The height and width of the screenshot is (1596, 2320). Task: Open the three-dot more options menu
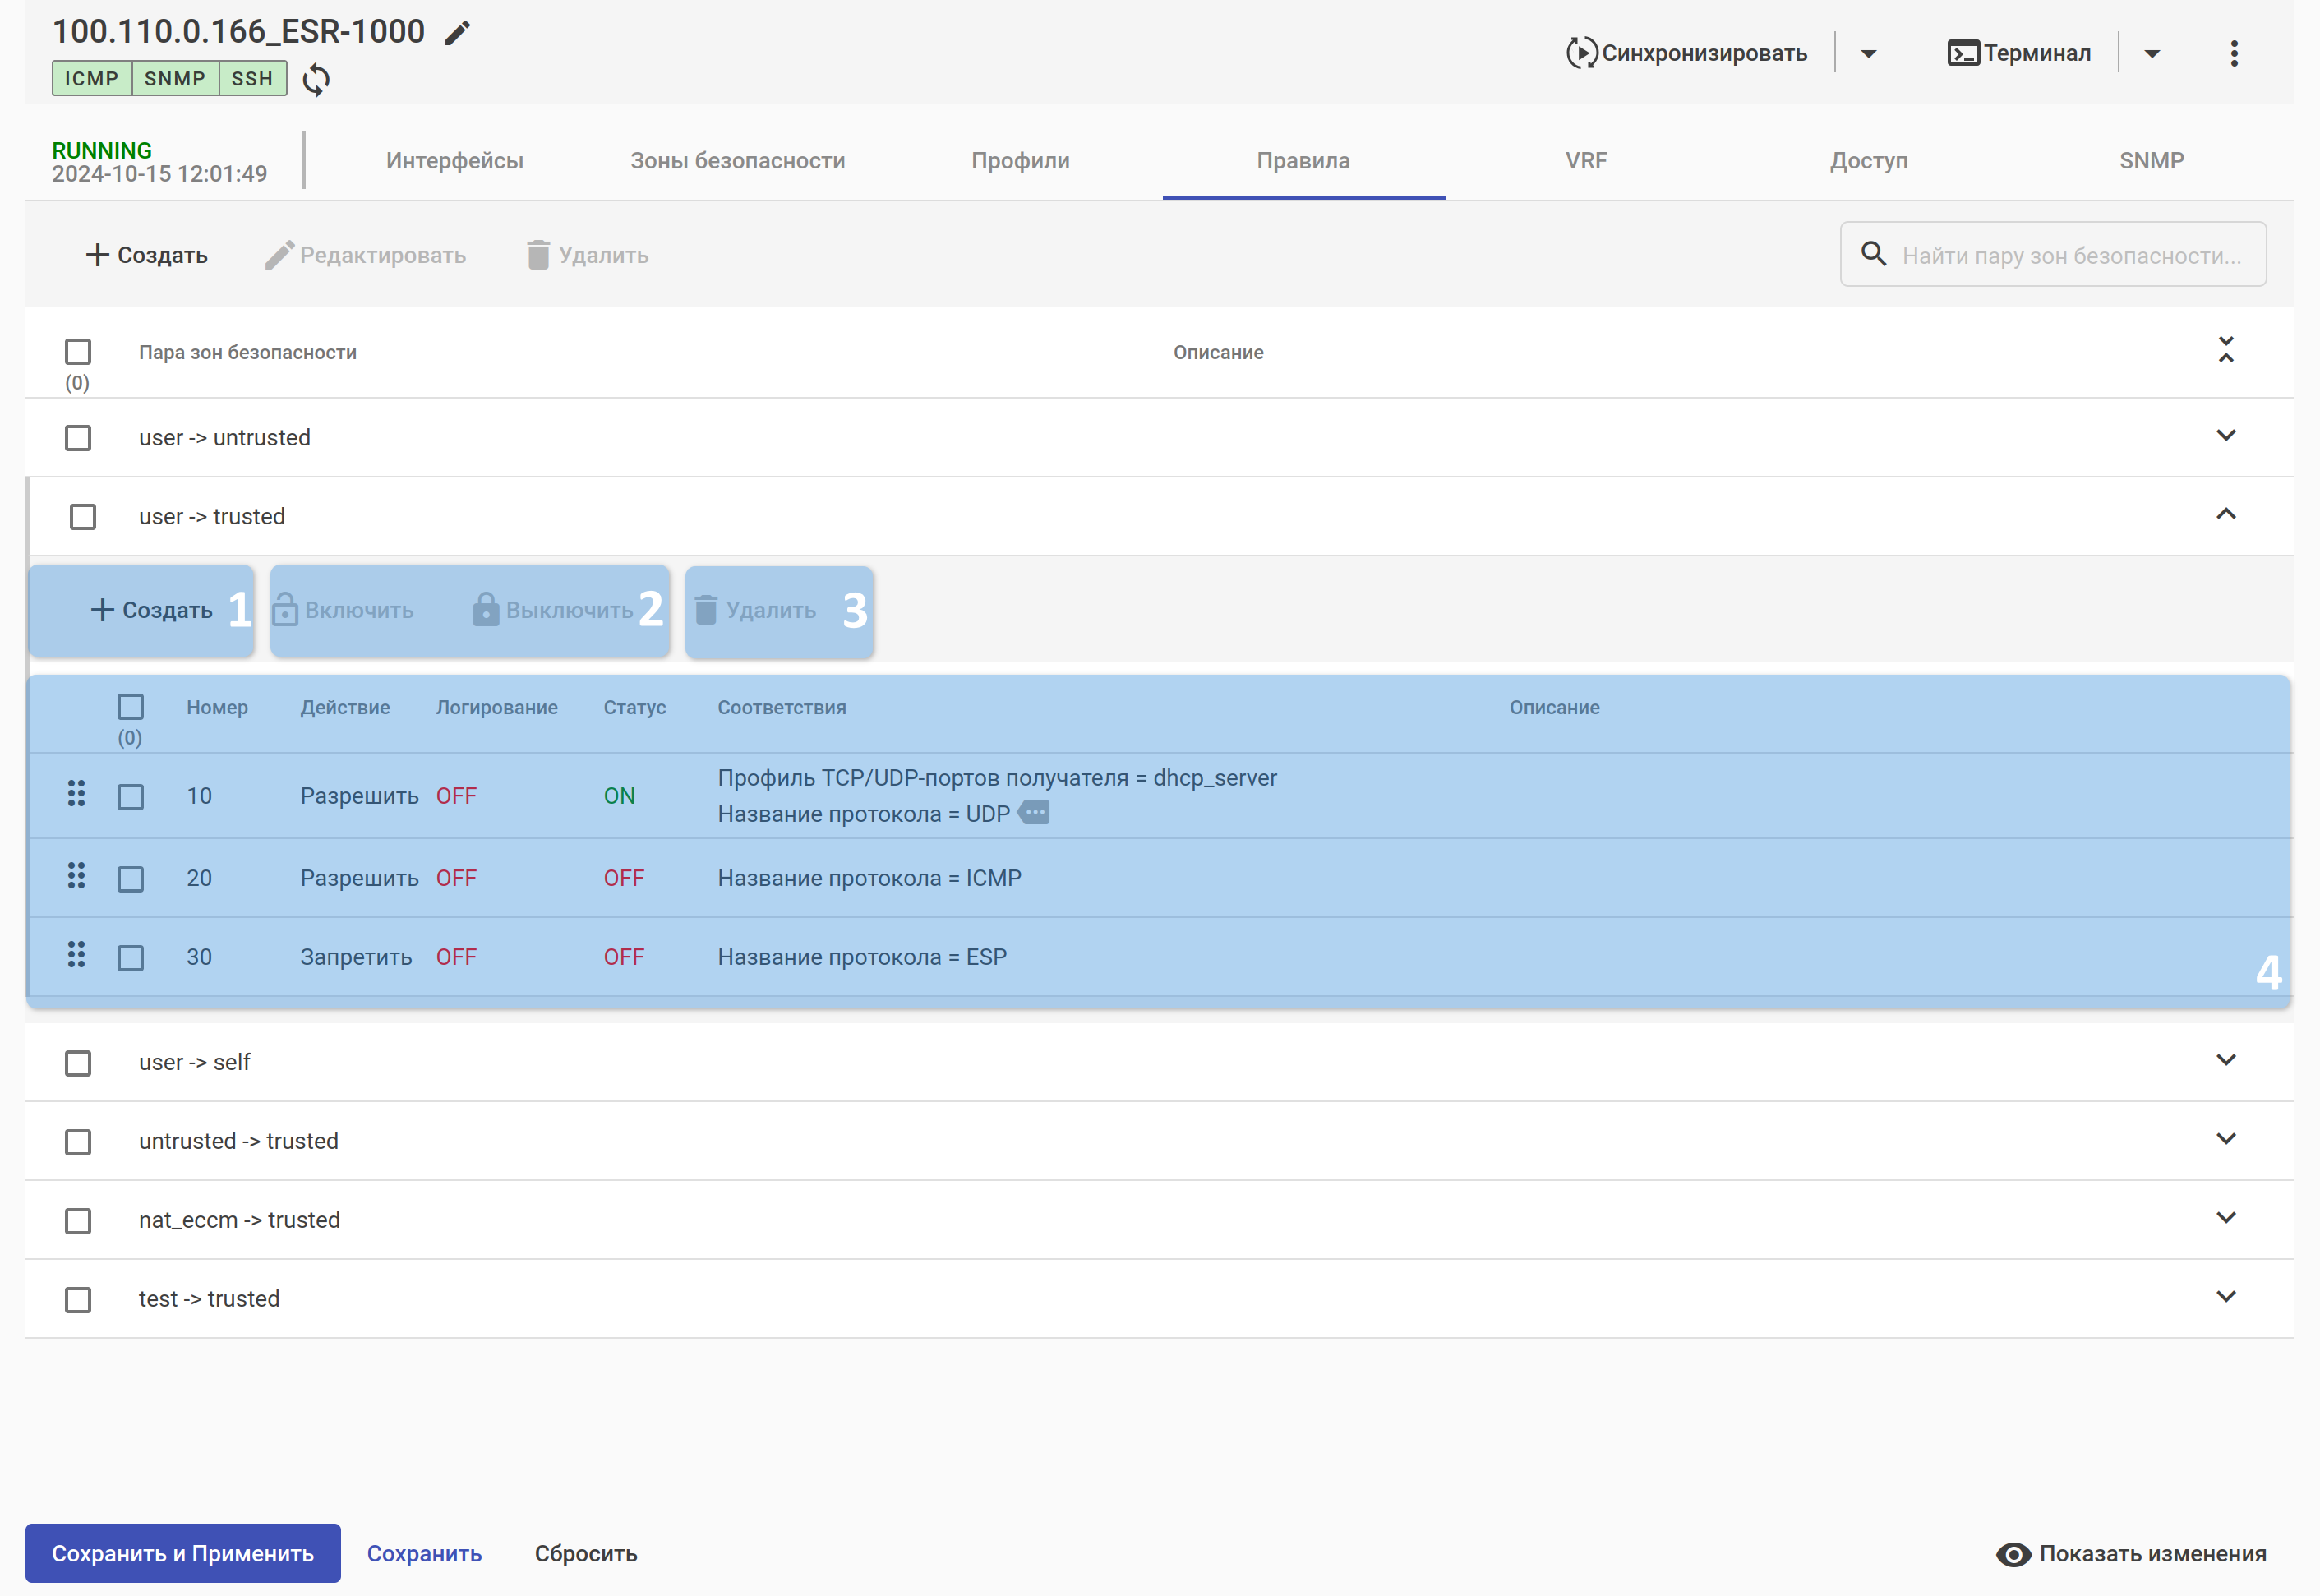click(2233, 53)
